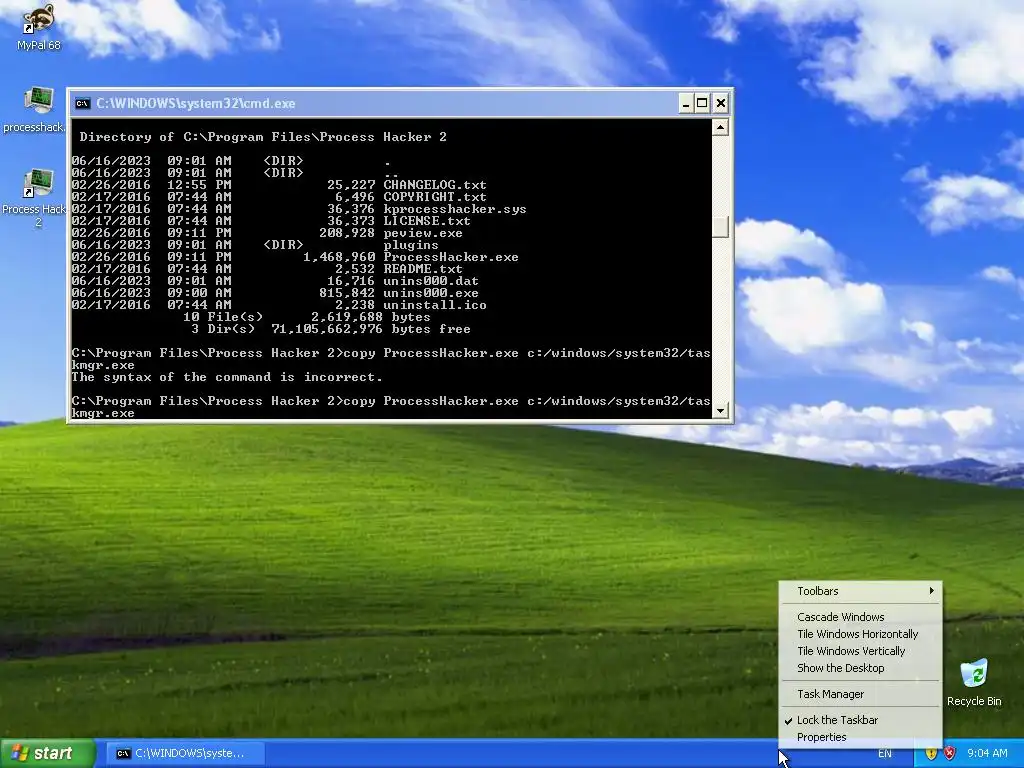
Task: Click 'The syntax of the command is incorrect.'
Action: coord(227,377)
